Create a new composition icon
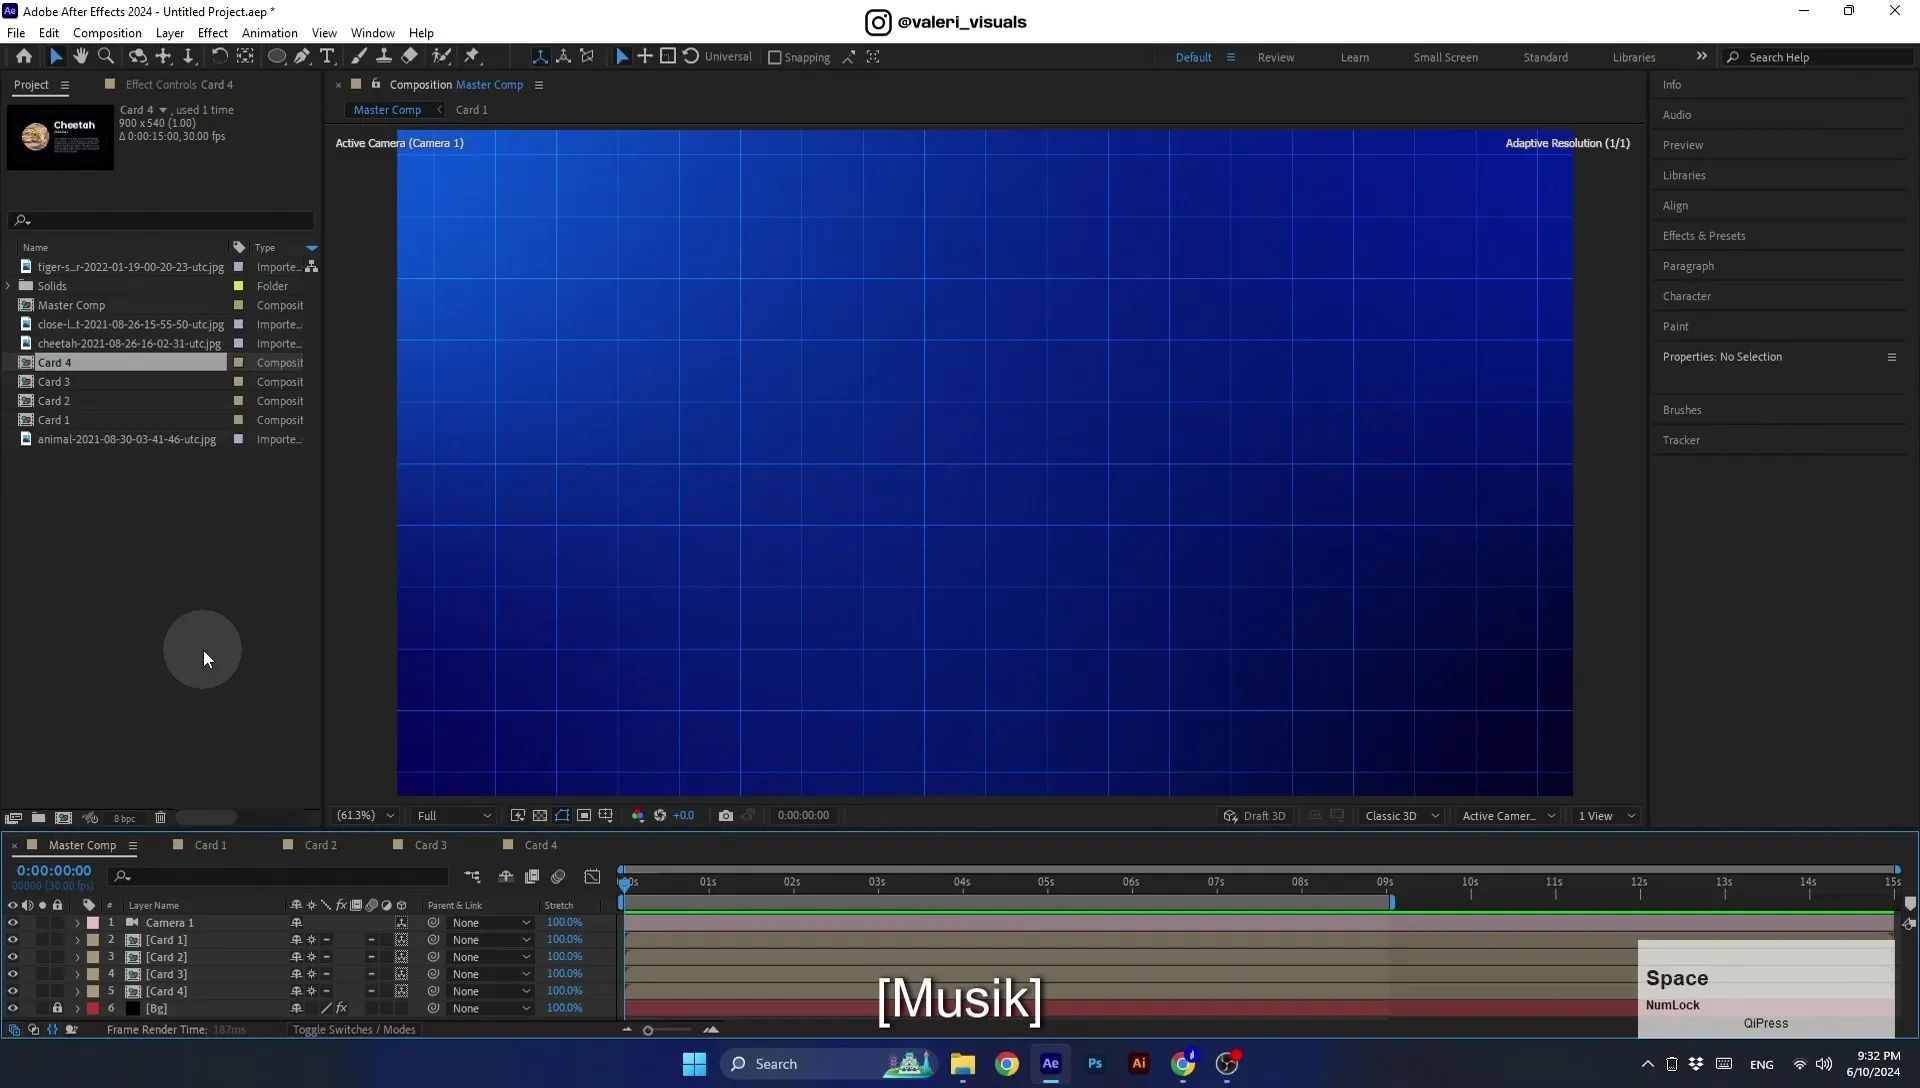This screenshot has width=1920, height=1088. (64, 818)
